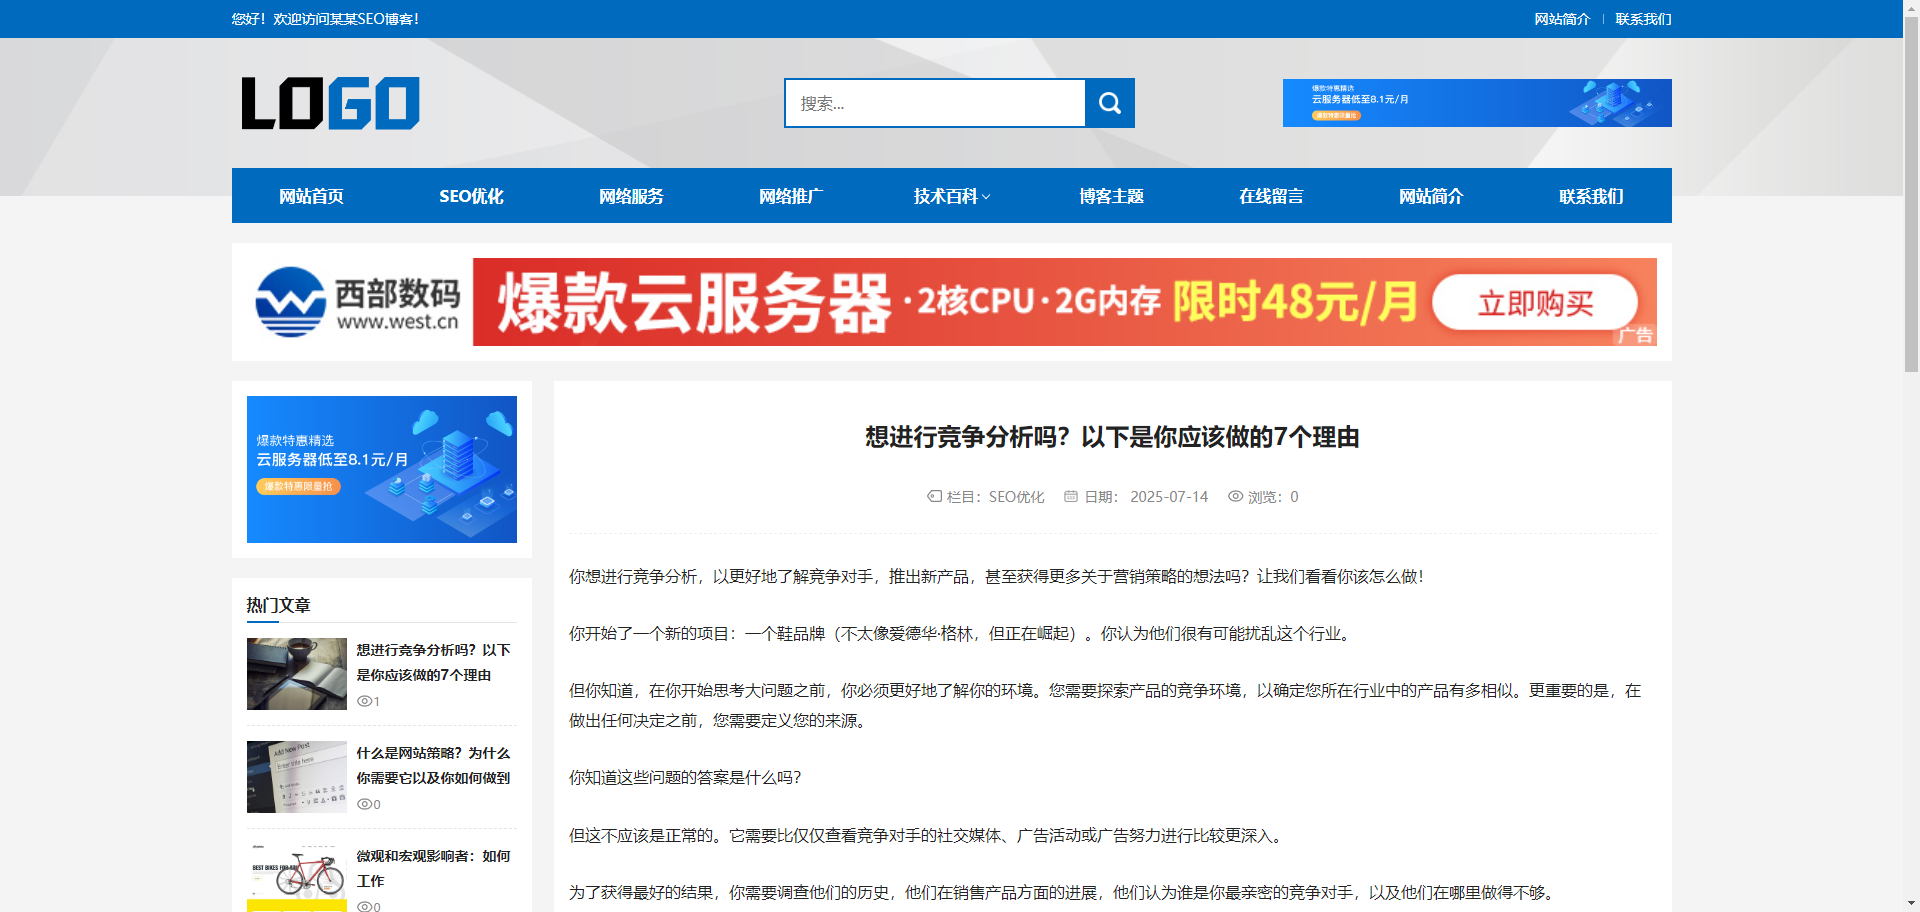Screen dimensions: 1920x912
Task: Click the LOGO image in header
Action: (331, 103)
